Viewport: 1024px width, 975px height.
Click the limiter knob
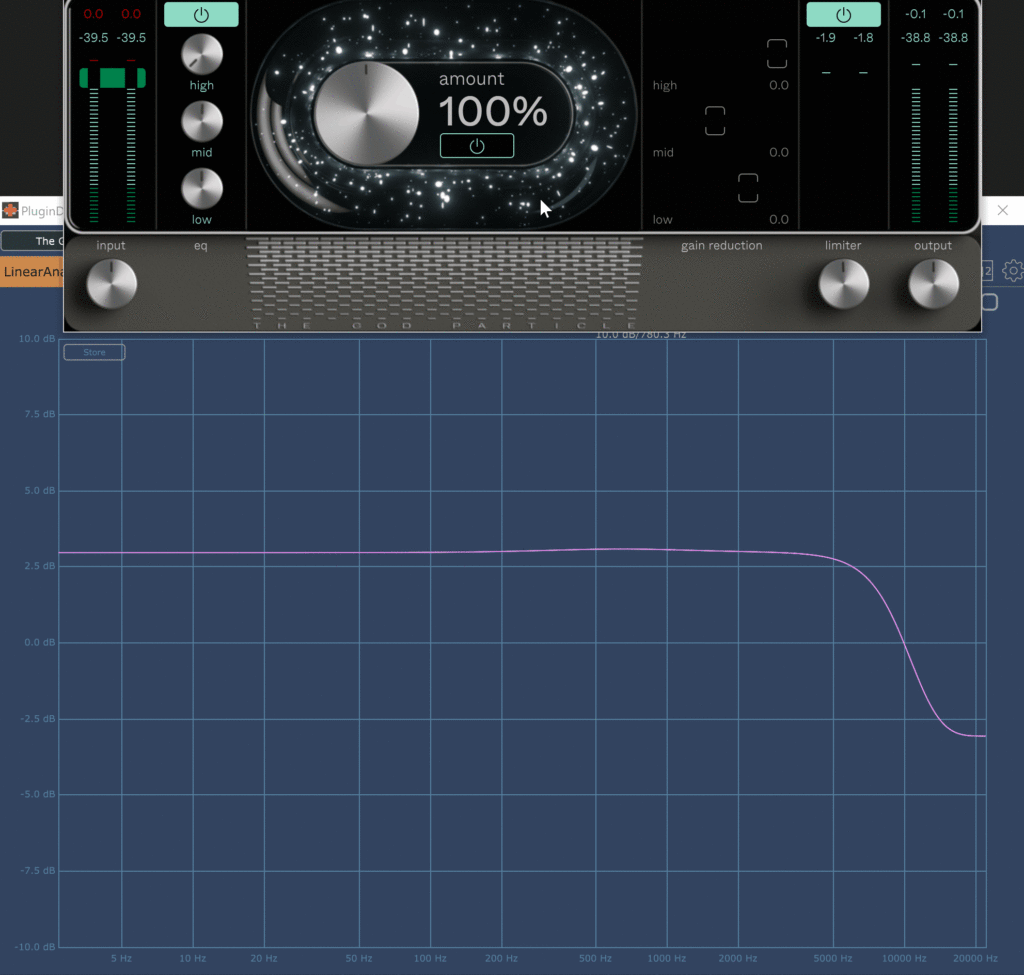(843, 284)
